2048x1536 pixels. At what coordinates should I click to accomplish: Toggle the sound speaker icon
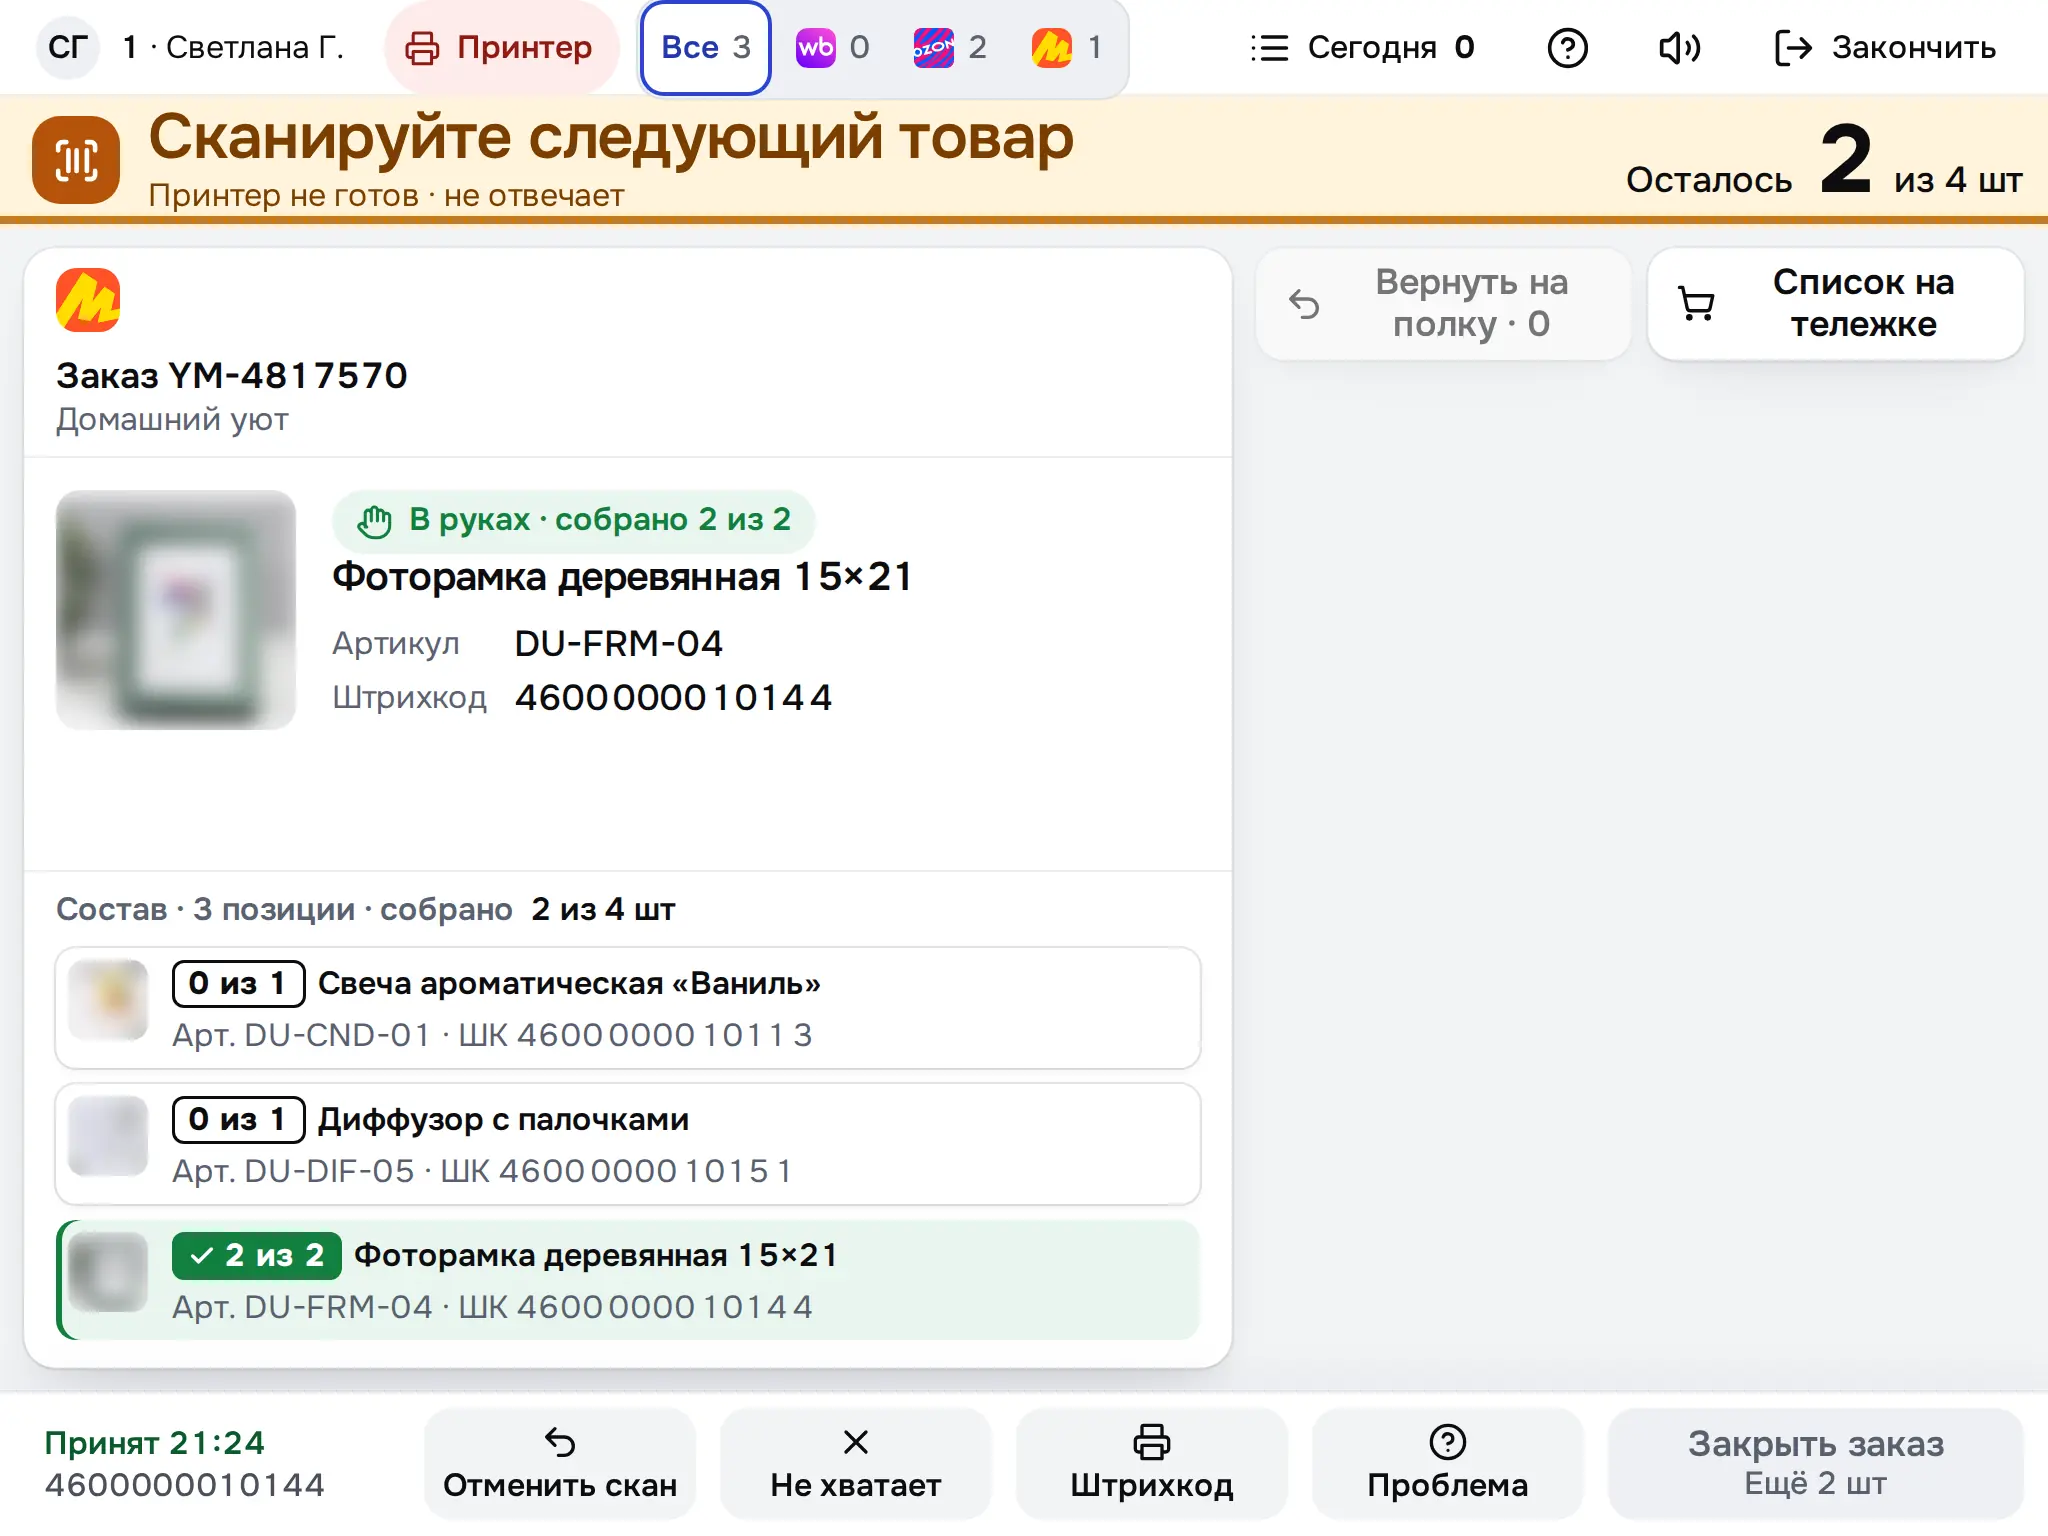coord(1679,47)
